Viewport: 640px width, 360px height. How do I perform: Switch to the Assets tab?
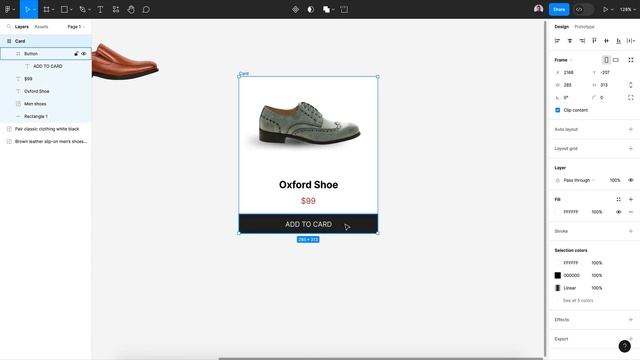41,27
